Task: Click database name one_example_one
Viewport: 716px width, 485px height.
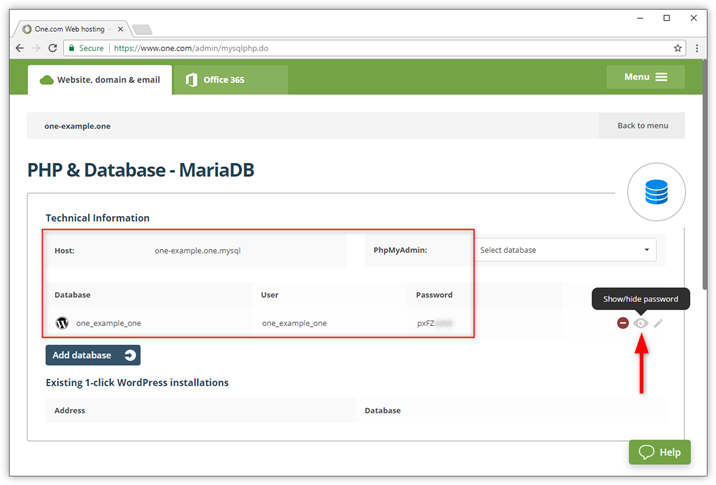Action: click(x=108, y=323)
